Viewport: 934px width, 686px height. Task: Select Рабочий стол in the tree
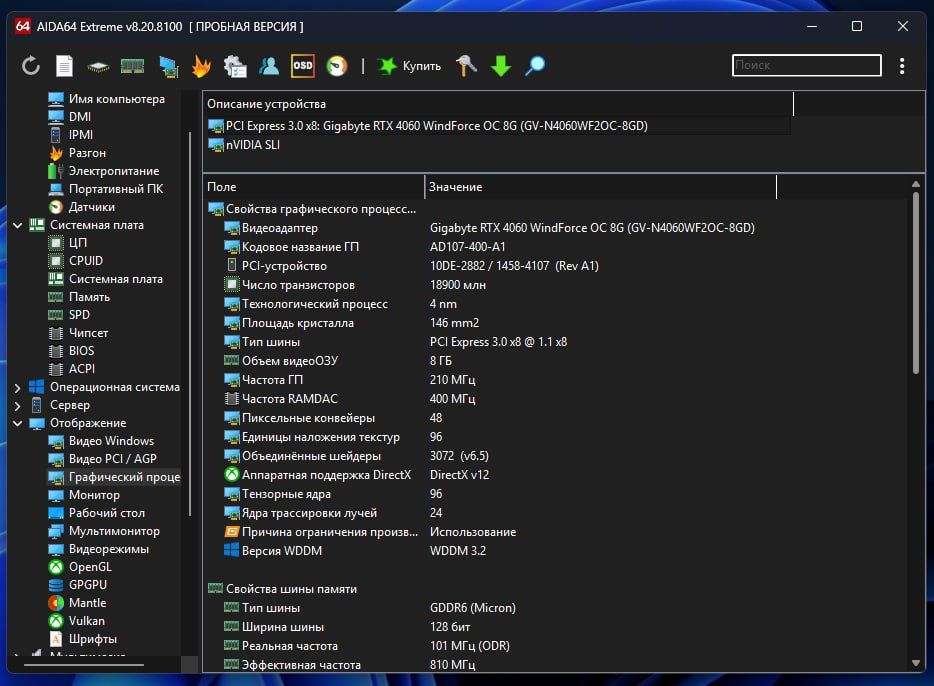(96, 513)
